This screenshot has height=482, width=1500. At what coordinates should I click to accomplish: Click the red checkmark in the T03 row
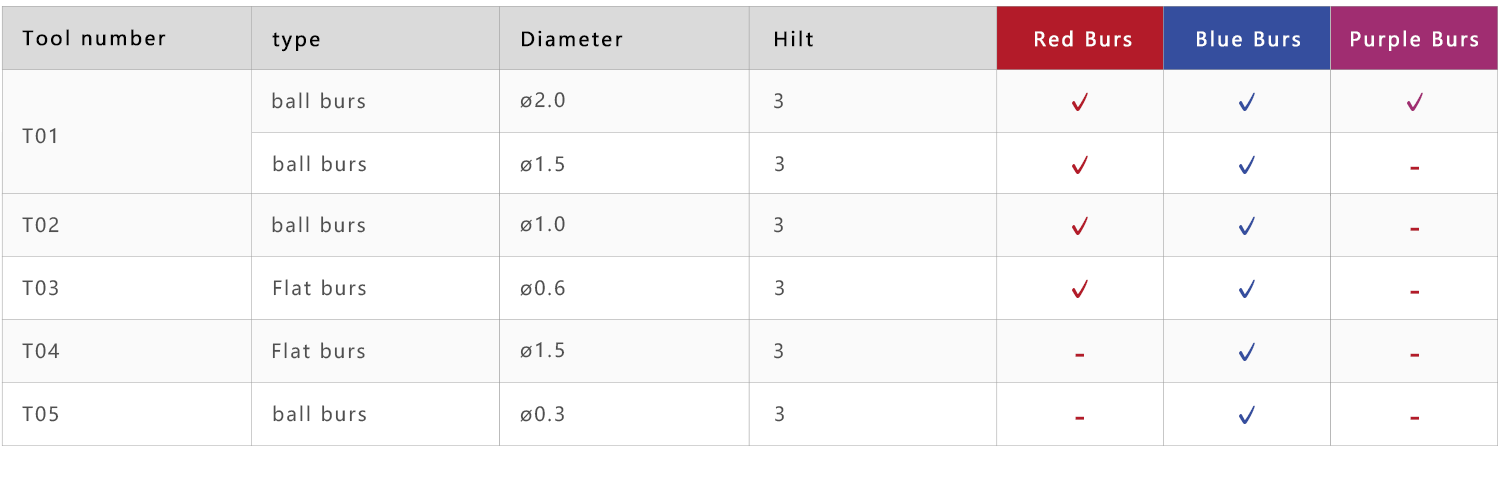(1079, 290)
